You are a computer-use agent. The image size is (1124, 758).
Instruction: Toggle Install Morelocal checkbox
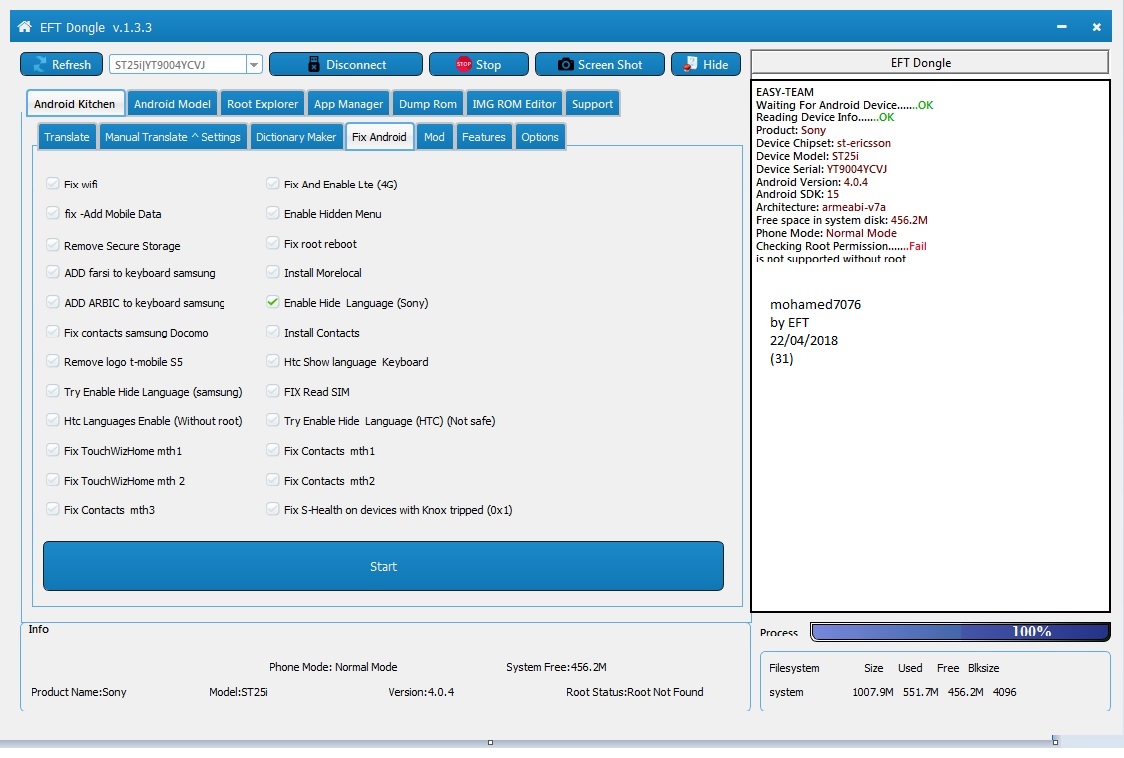click(x=272, y=273)
